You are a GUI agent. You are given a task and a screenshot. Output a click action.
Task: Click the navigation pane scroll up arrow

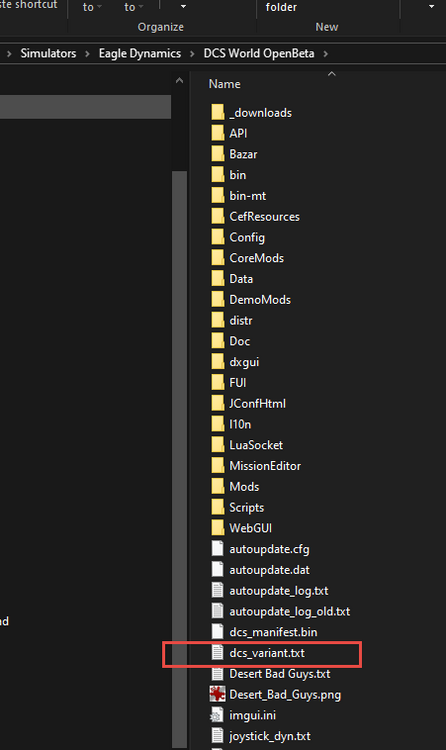[x=179, y=81]
